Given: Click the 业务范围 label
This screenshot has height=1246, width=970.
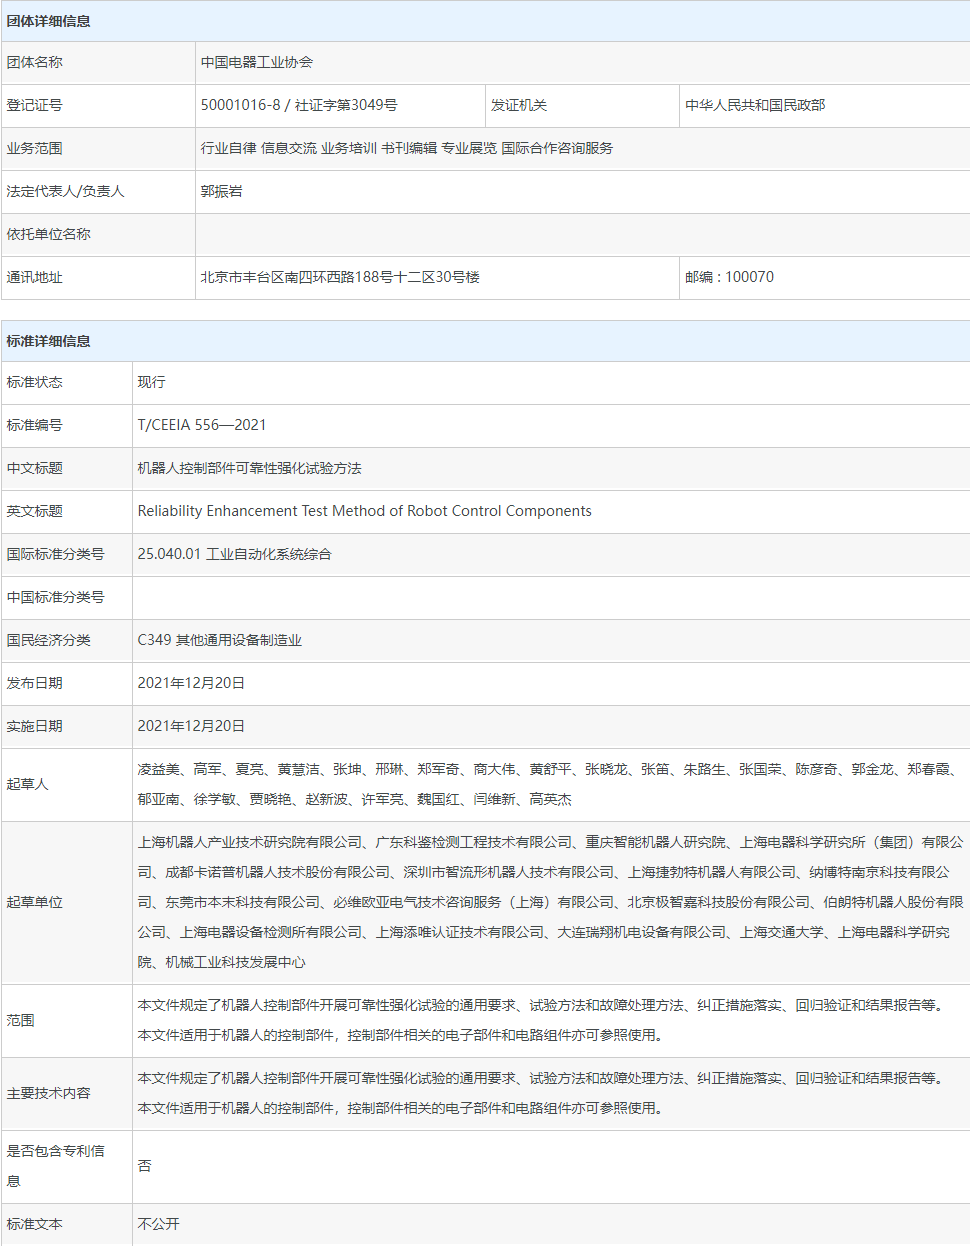Looking at the screenshot, I should pos(34,148).
